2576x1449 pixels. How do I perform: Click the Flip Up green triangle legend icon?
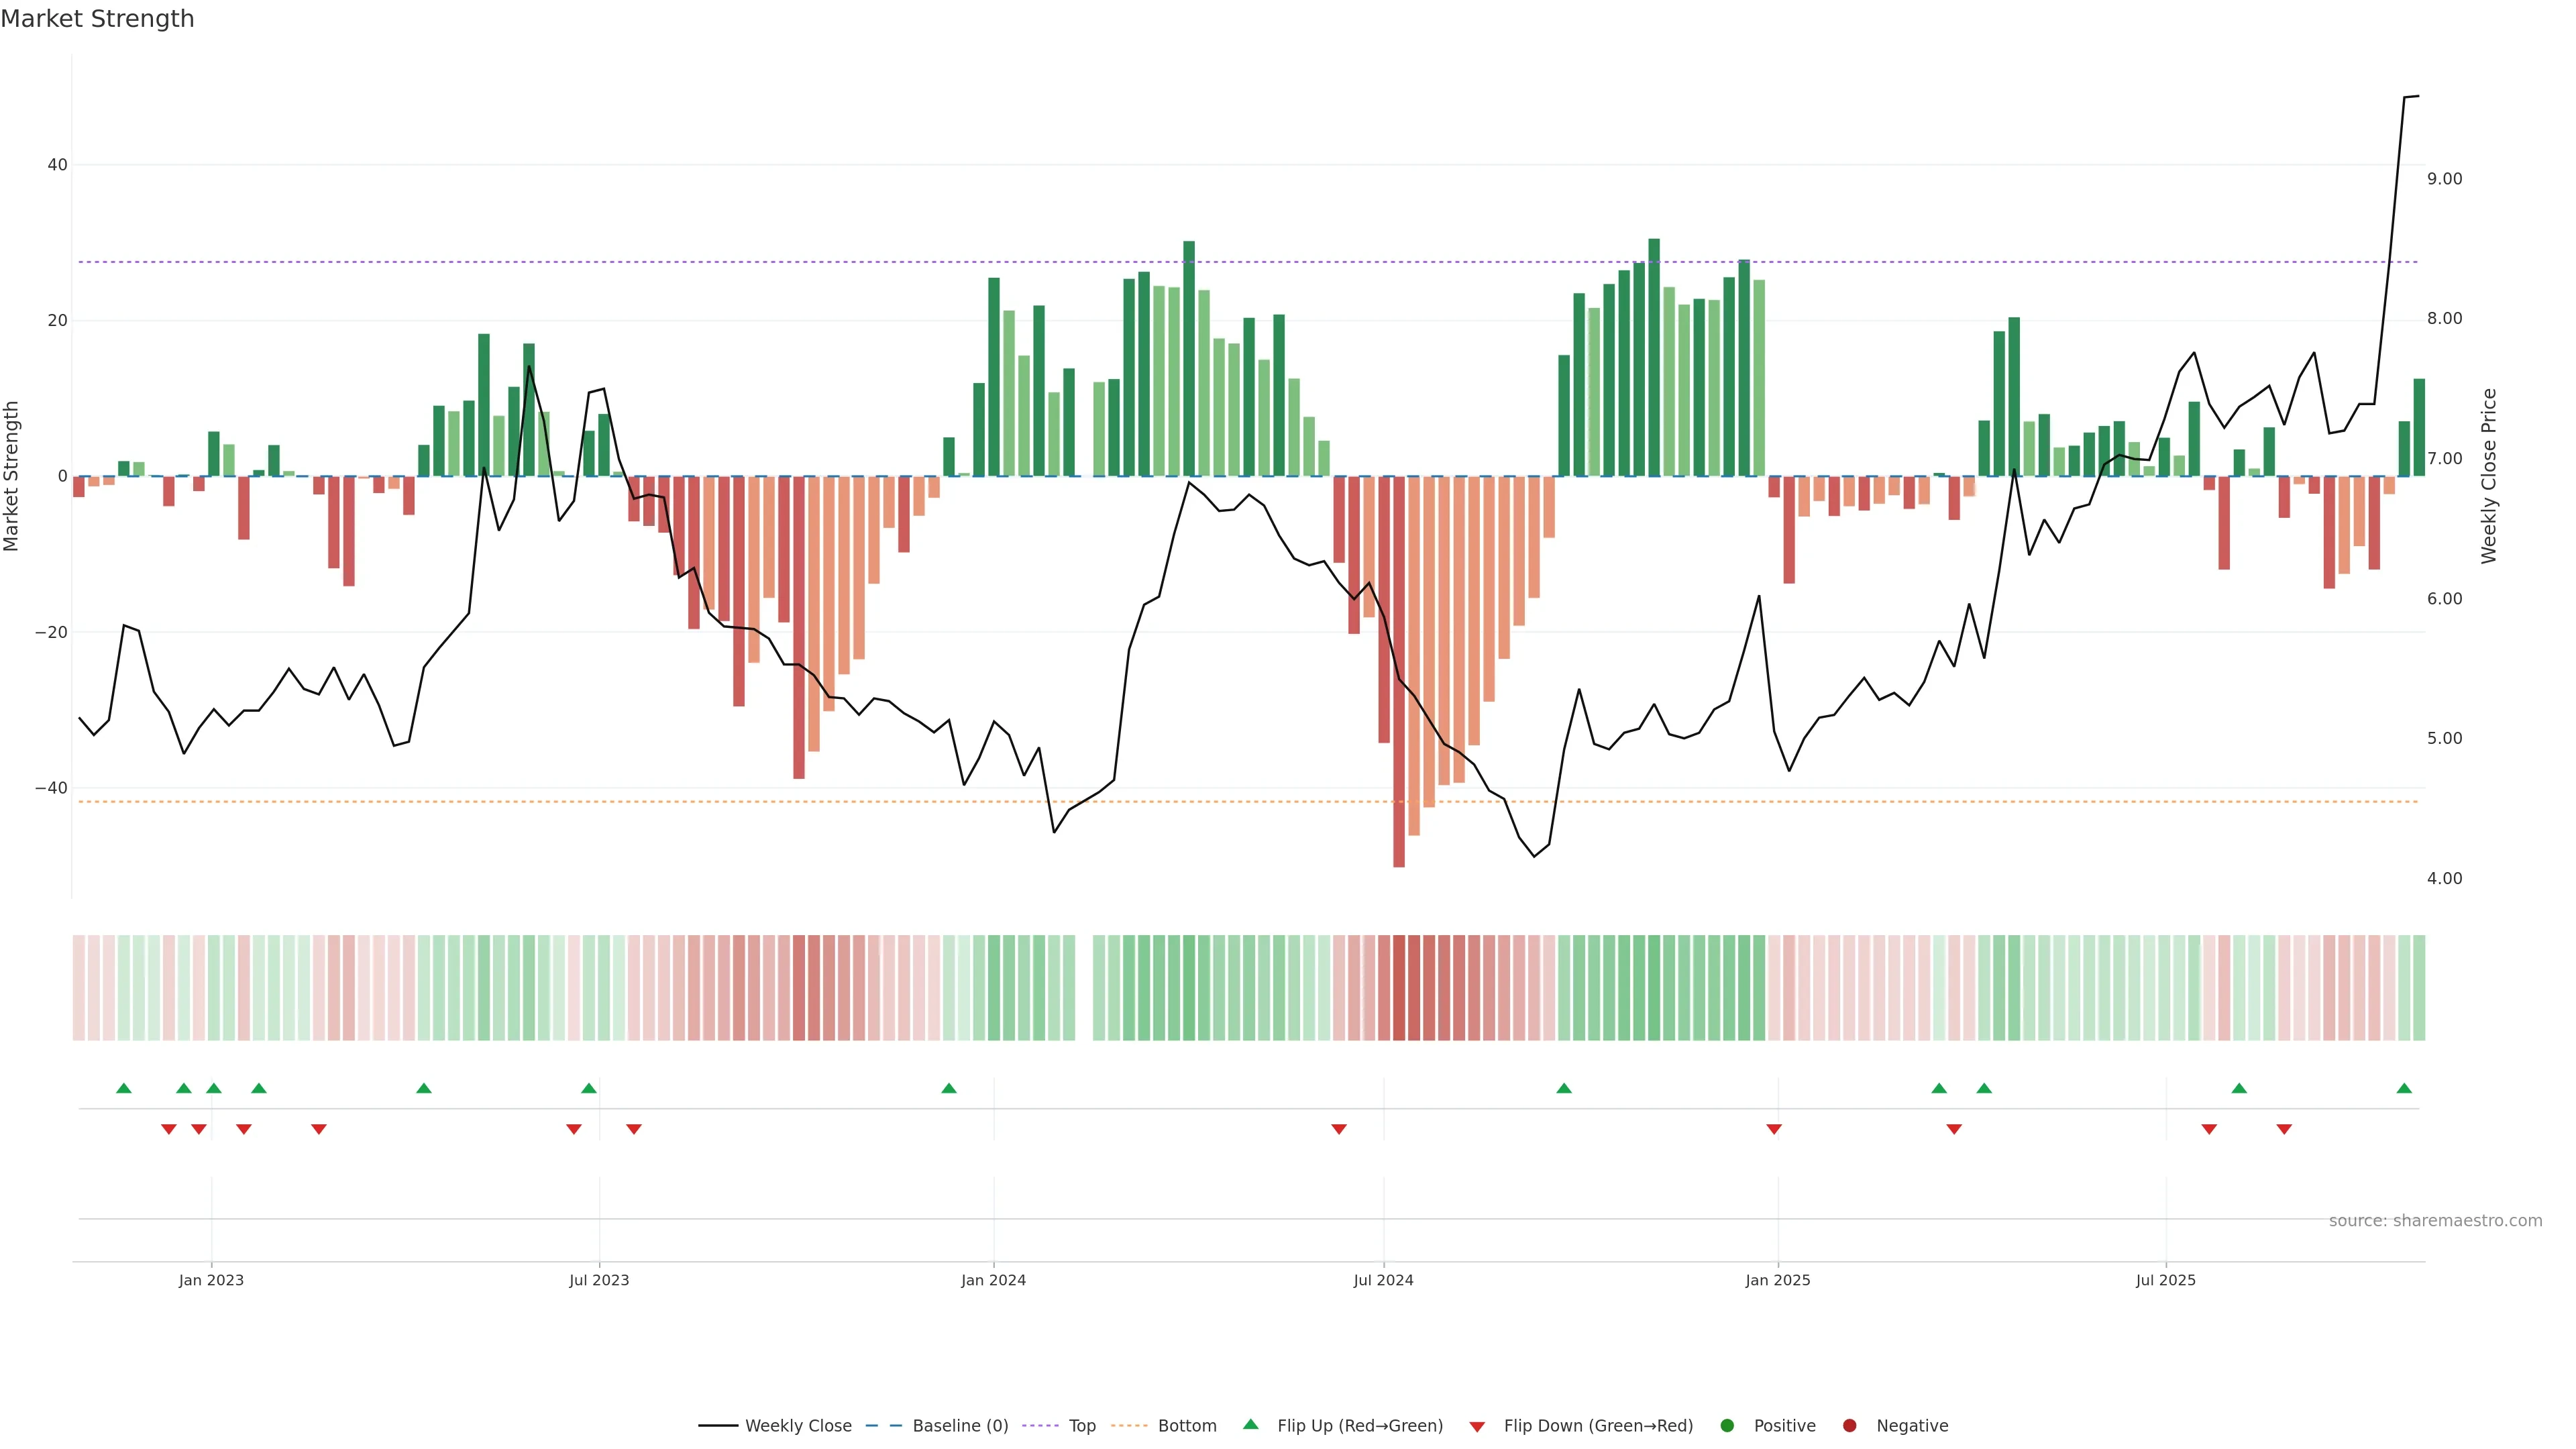click(x=1250, y=1424)
